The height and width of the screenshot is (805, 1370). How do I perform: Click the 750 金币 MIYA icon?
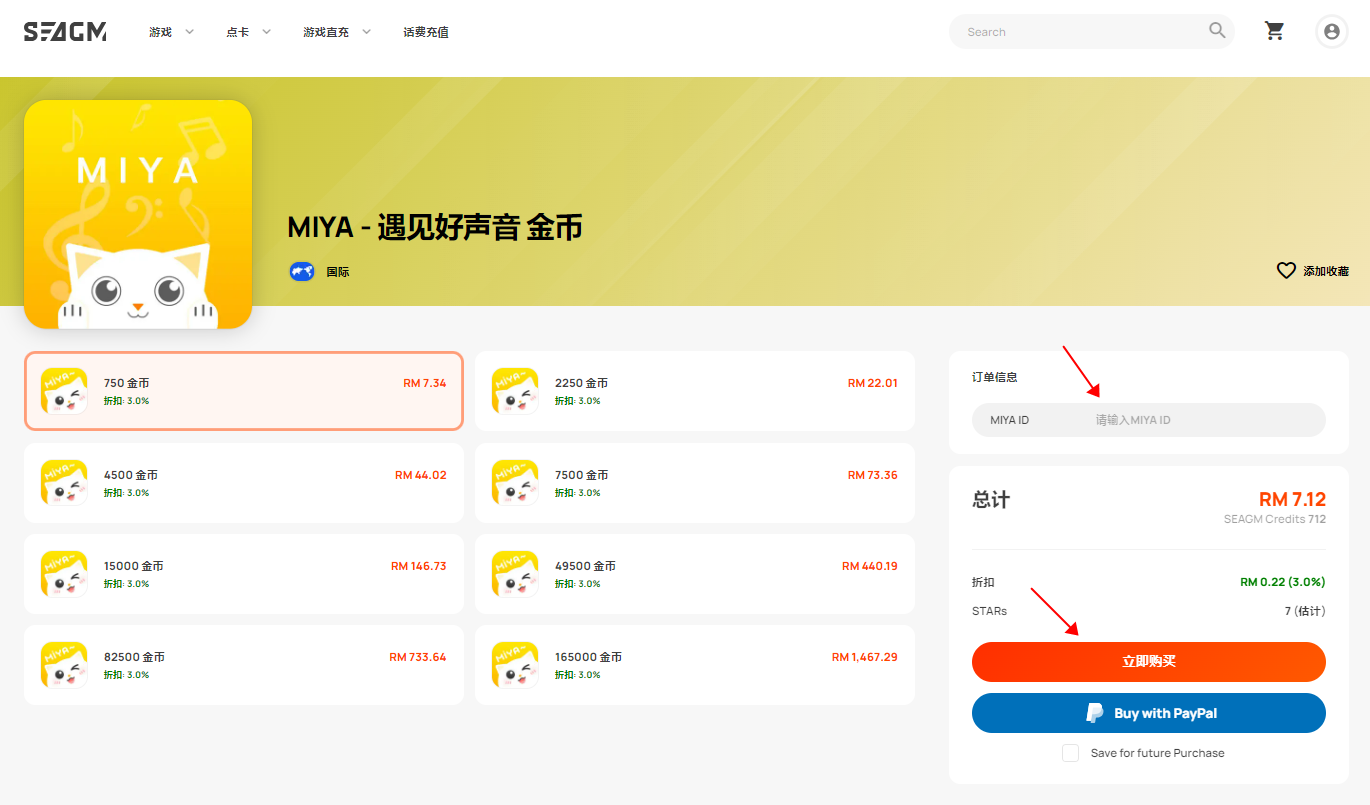click(x=64, y=391)
